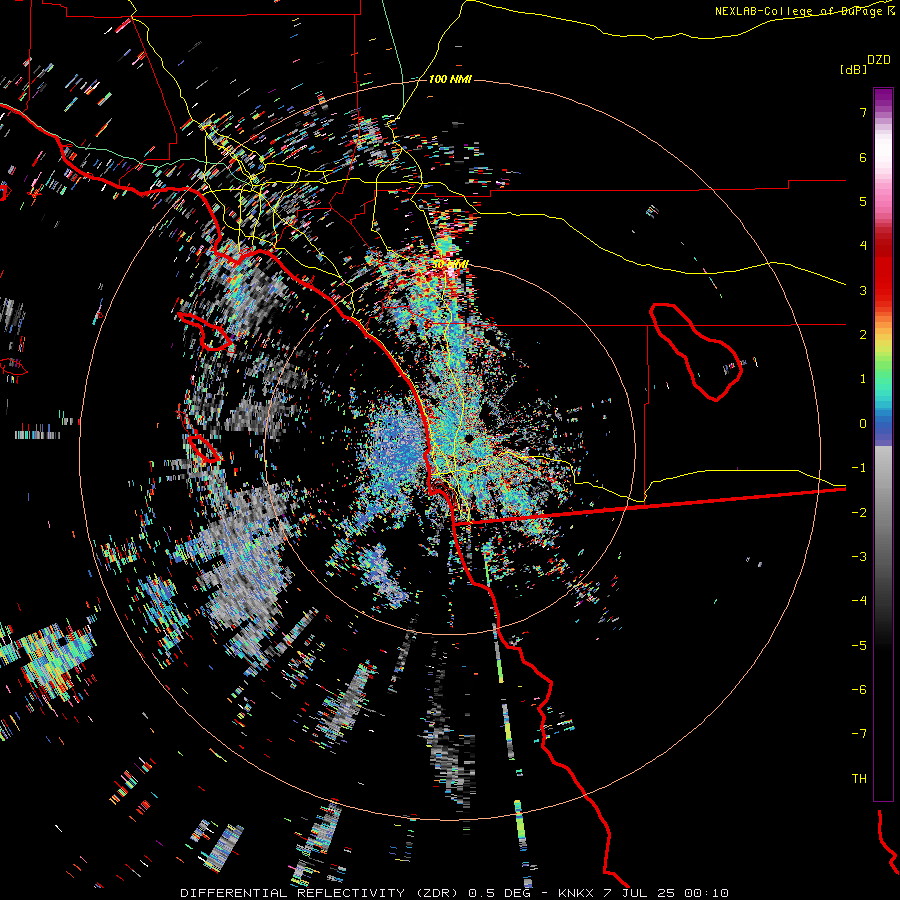Screen dimensions: 900x900
Task: Select the -3 dB scale label
Action: click(859, 557)
